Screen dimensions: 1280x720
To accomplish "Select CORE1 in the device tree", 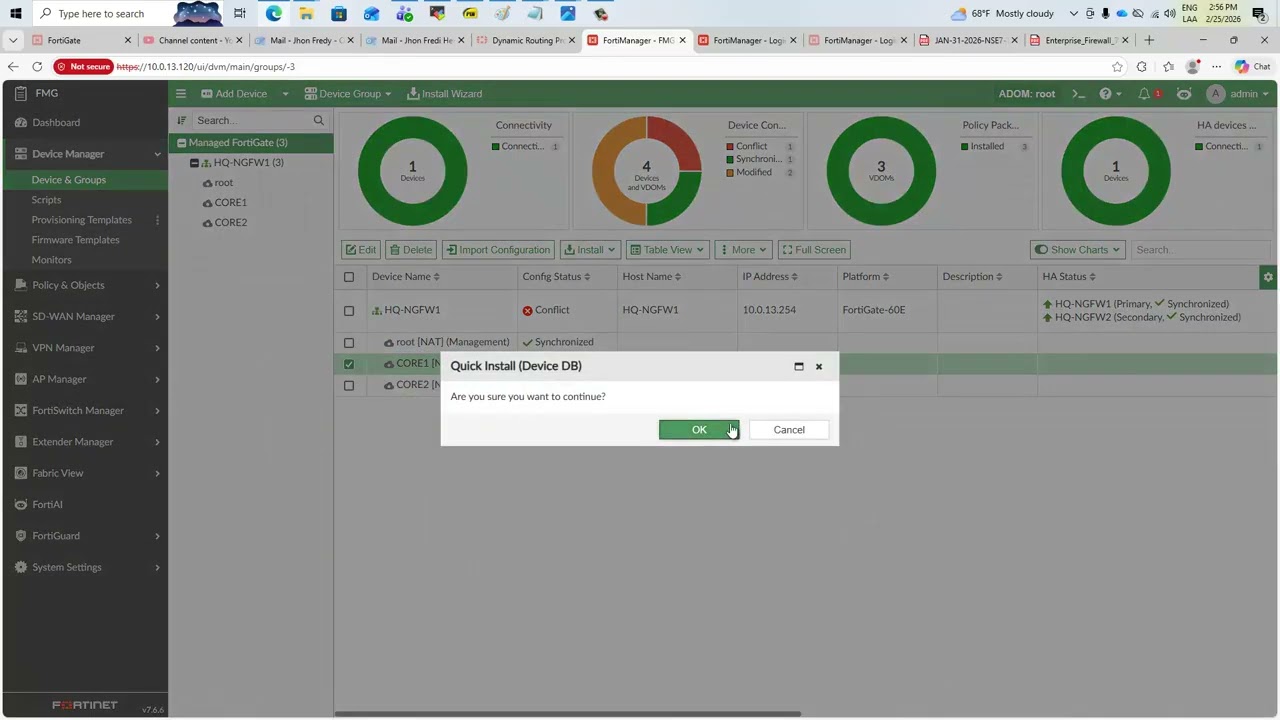I will (230, 203).
